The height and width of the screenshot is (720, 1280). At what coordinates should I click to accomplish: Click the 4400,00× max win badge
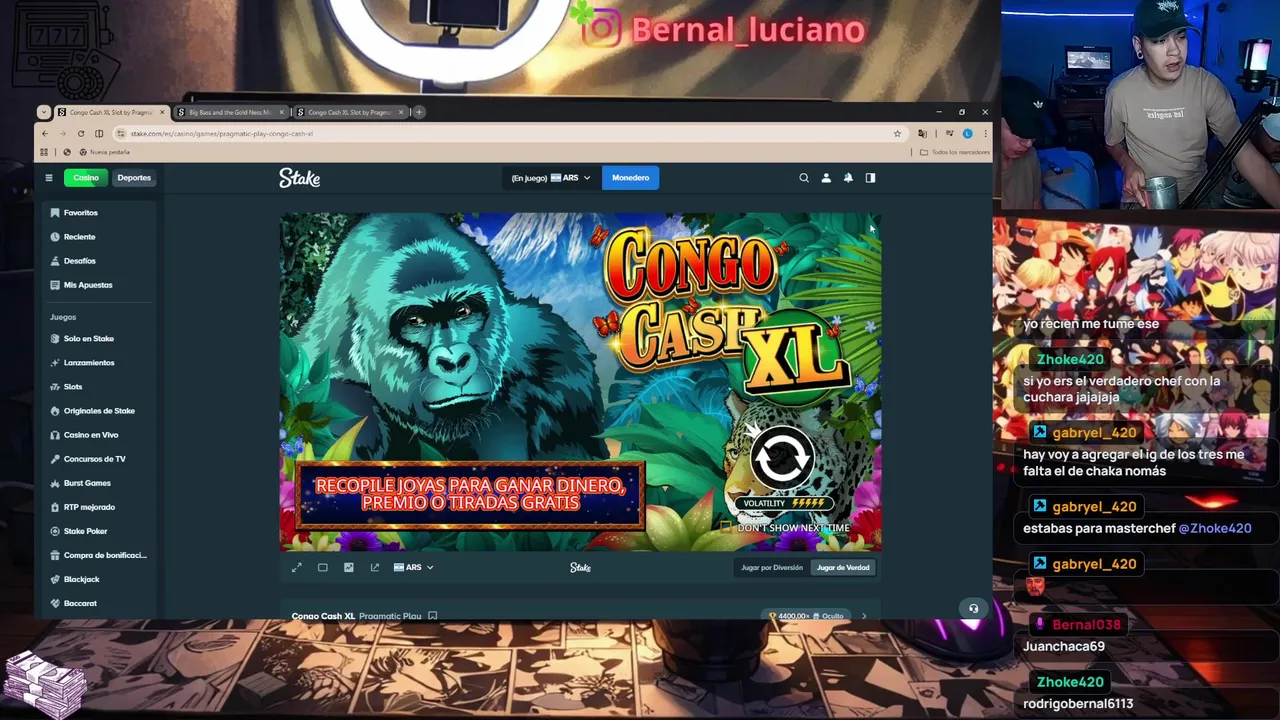click(808, 616)
